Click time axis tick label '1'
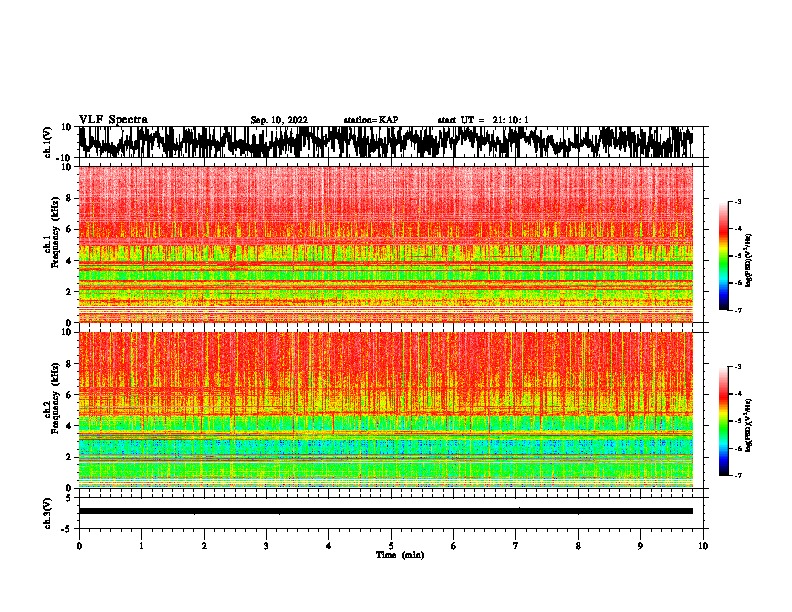Screen dimensions: 792x612 click(x=141, y=546)
